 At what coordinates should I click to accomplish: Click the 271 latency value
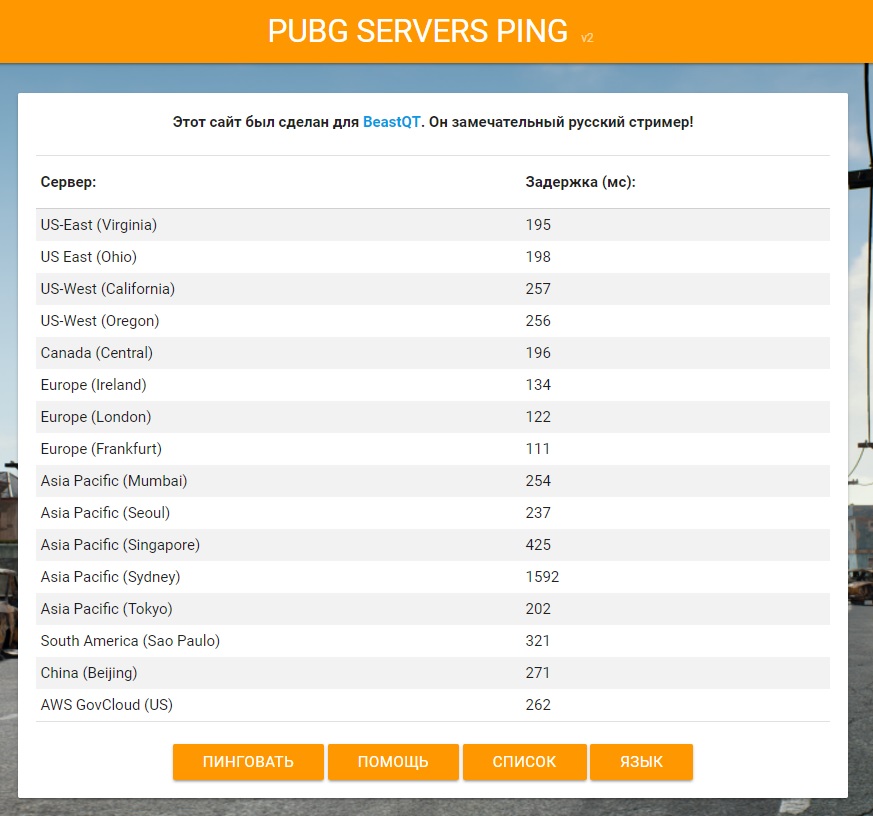coord(538,673)
